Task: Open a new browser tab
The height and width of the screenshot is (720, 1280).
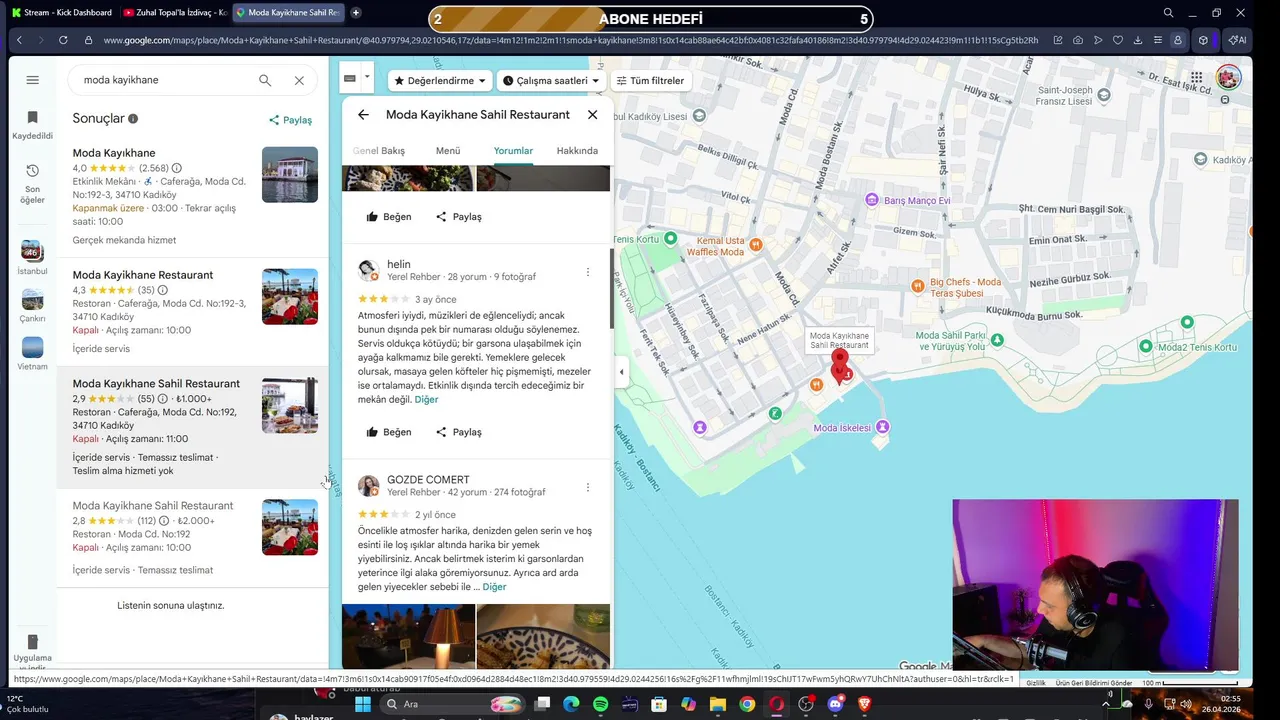Action: click(356, 13)
